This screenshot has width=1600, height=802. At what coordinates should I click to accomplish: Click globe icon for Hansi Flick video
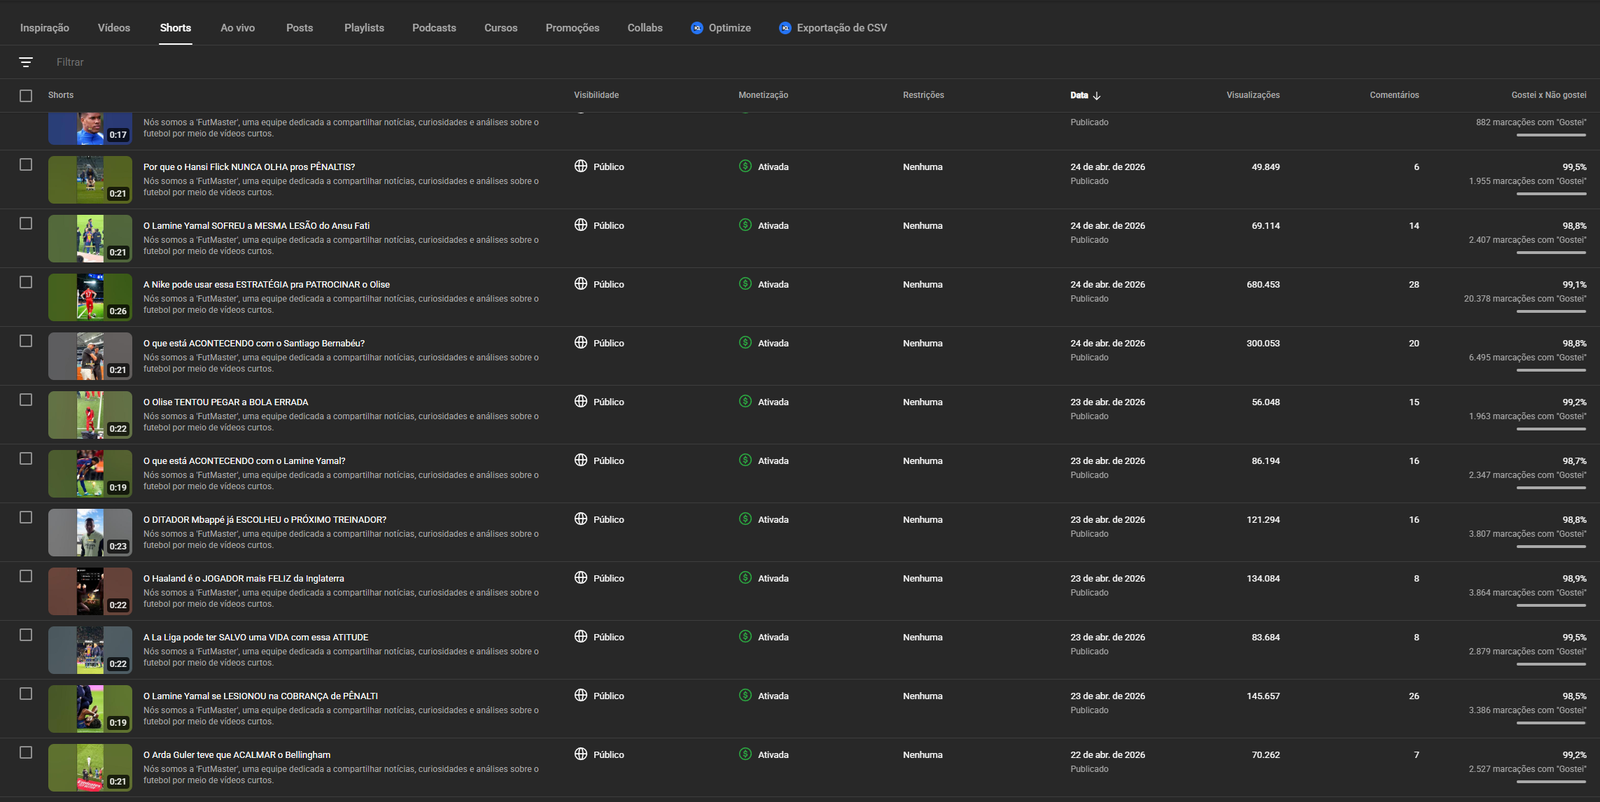(x=581, y=166)
